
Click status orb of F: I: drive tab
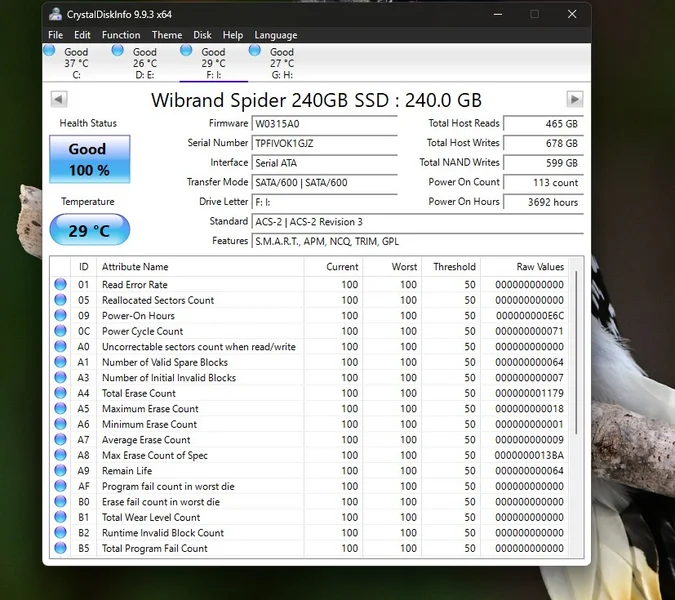(x=186, y=50)
